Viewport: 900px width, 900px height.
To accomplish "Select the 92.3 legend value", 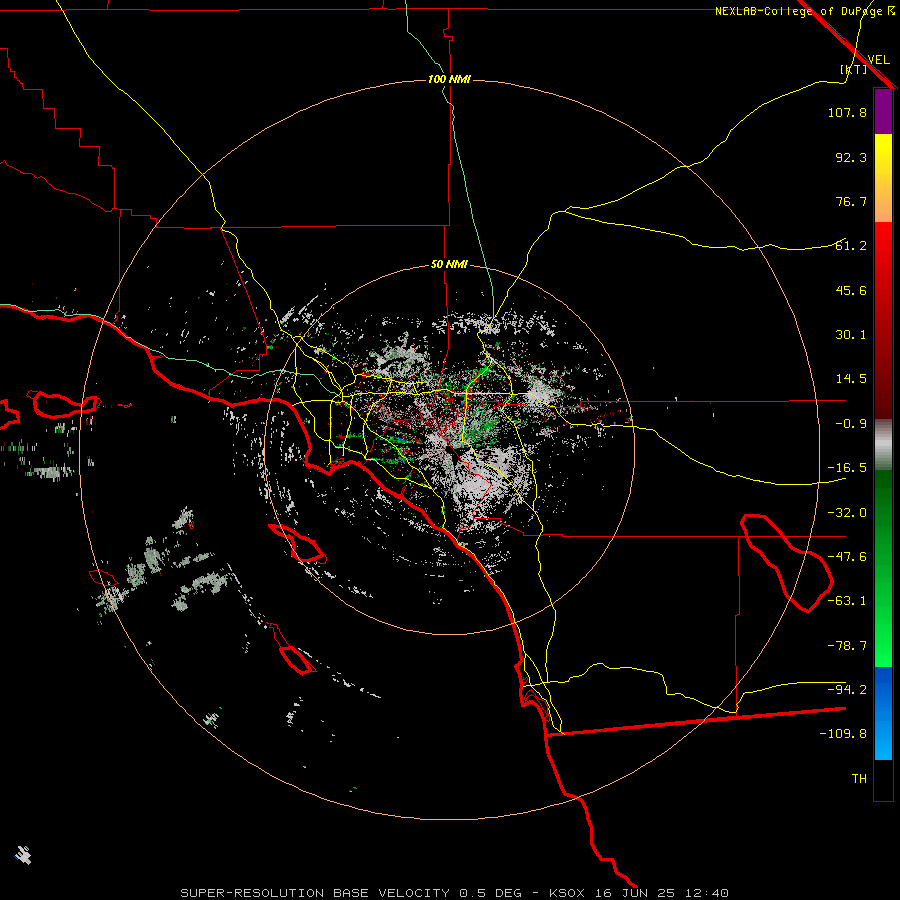I will (x=851, y=157).
